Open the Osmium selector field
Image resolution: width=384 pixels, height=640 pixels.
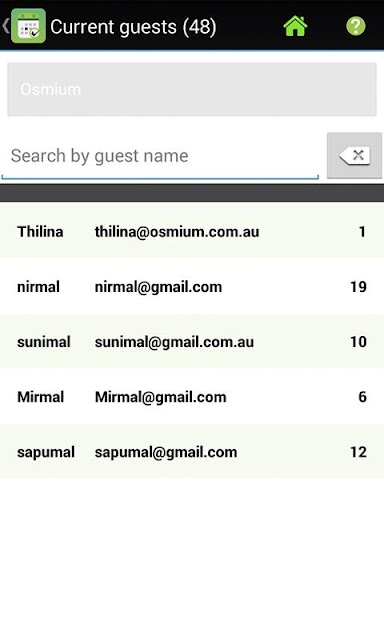(x=192, y=89)
